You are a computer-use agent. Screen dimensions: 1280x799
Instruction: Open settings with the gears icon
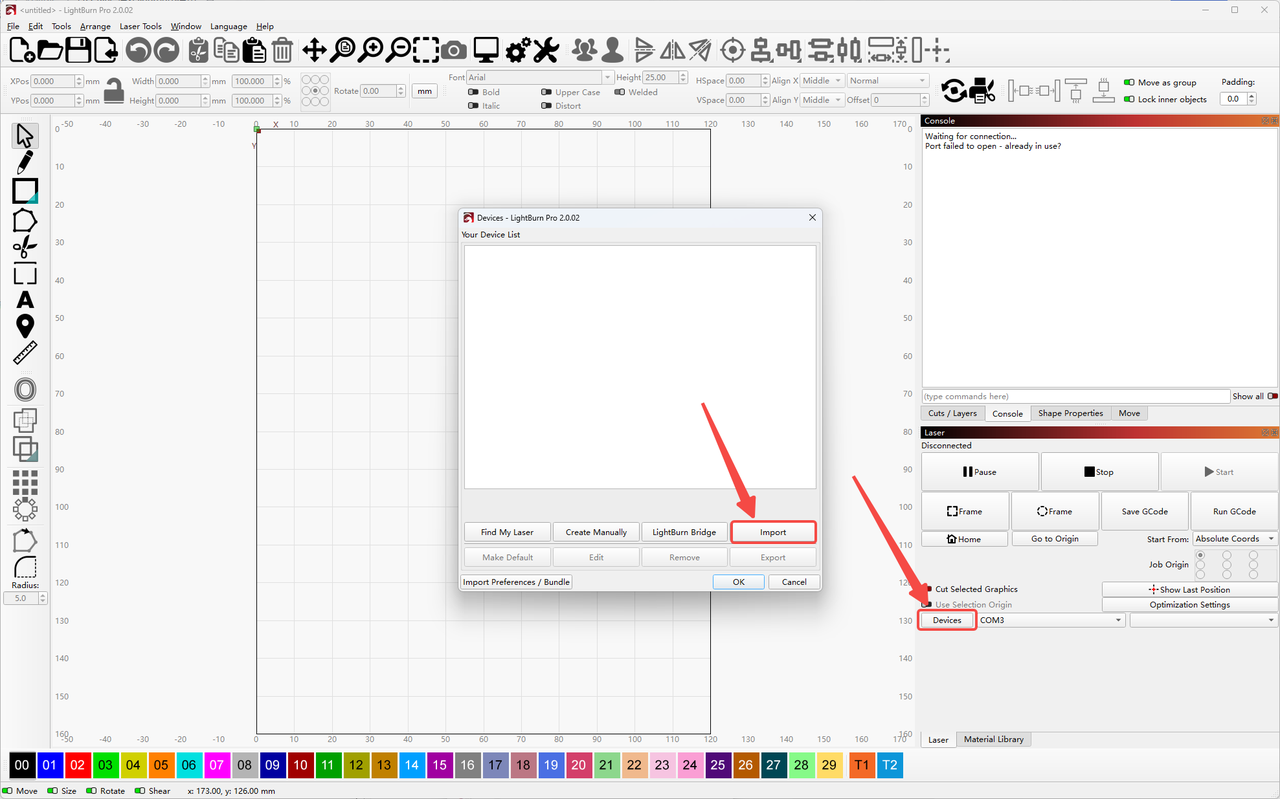pyautogui.click(x=518, y=49)
